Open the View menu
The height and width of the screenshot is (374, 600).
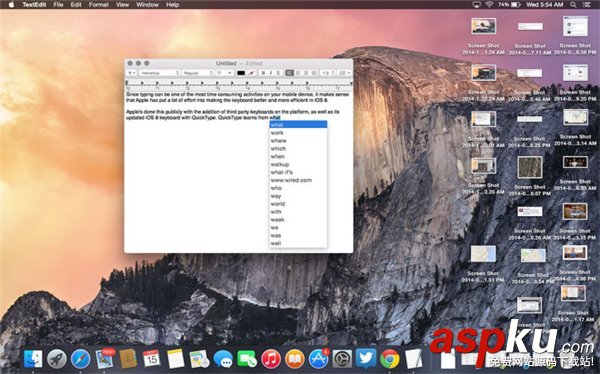pyautogui.click(x=122, y=5)
